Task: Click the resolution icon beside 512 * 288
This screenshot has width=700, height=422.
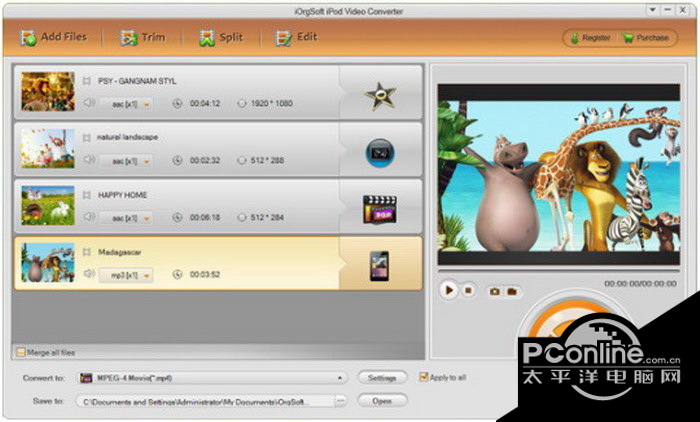Action: click(x=242, y=160)
